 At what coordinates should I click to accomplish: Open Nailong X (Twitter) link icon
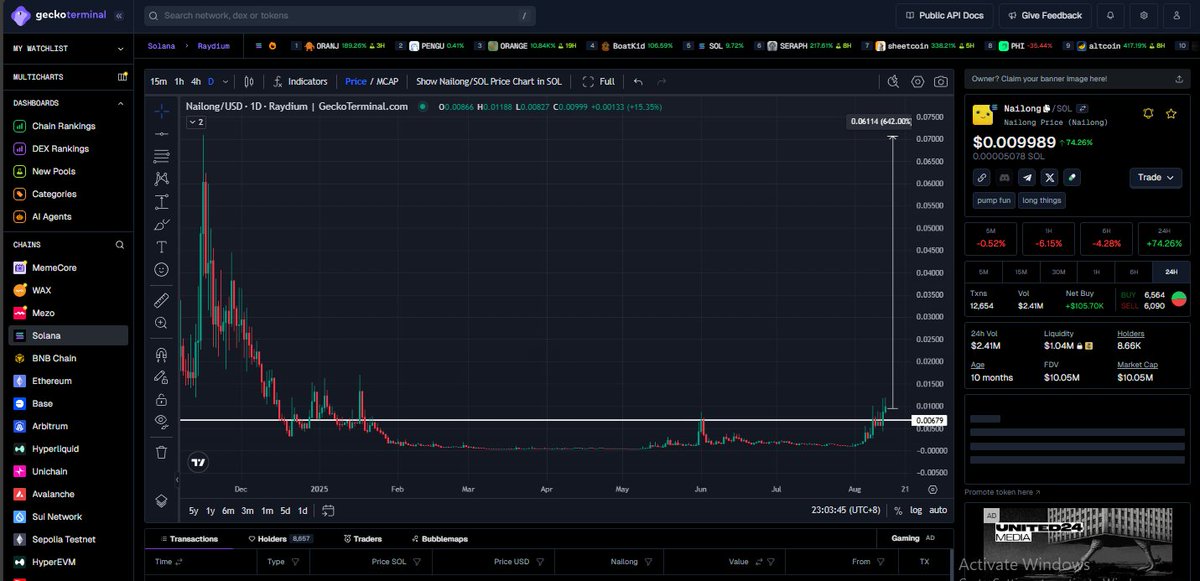tap(1050, 177)
